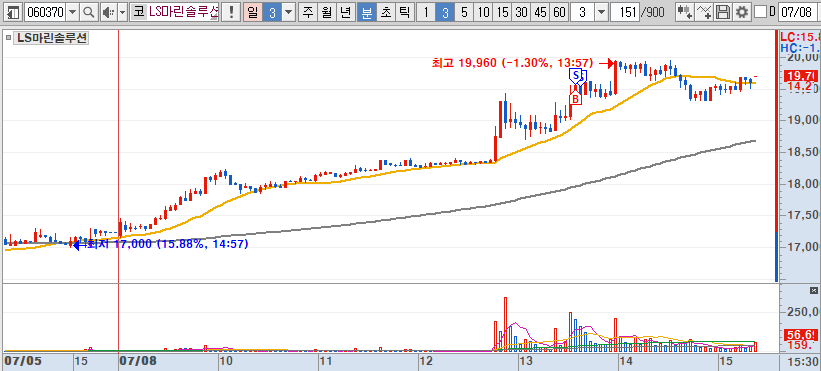Click the 코 market badge
821x371 pixels.
point(138,12)
